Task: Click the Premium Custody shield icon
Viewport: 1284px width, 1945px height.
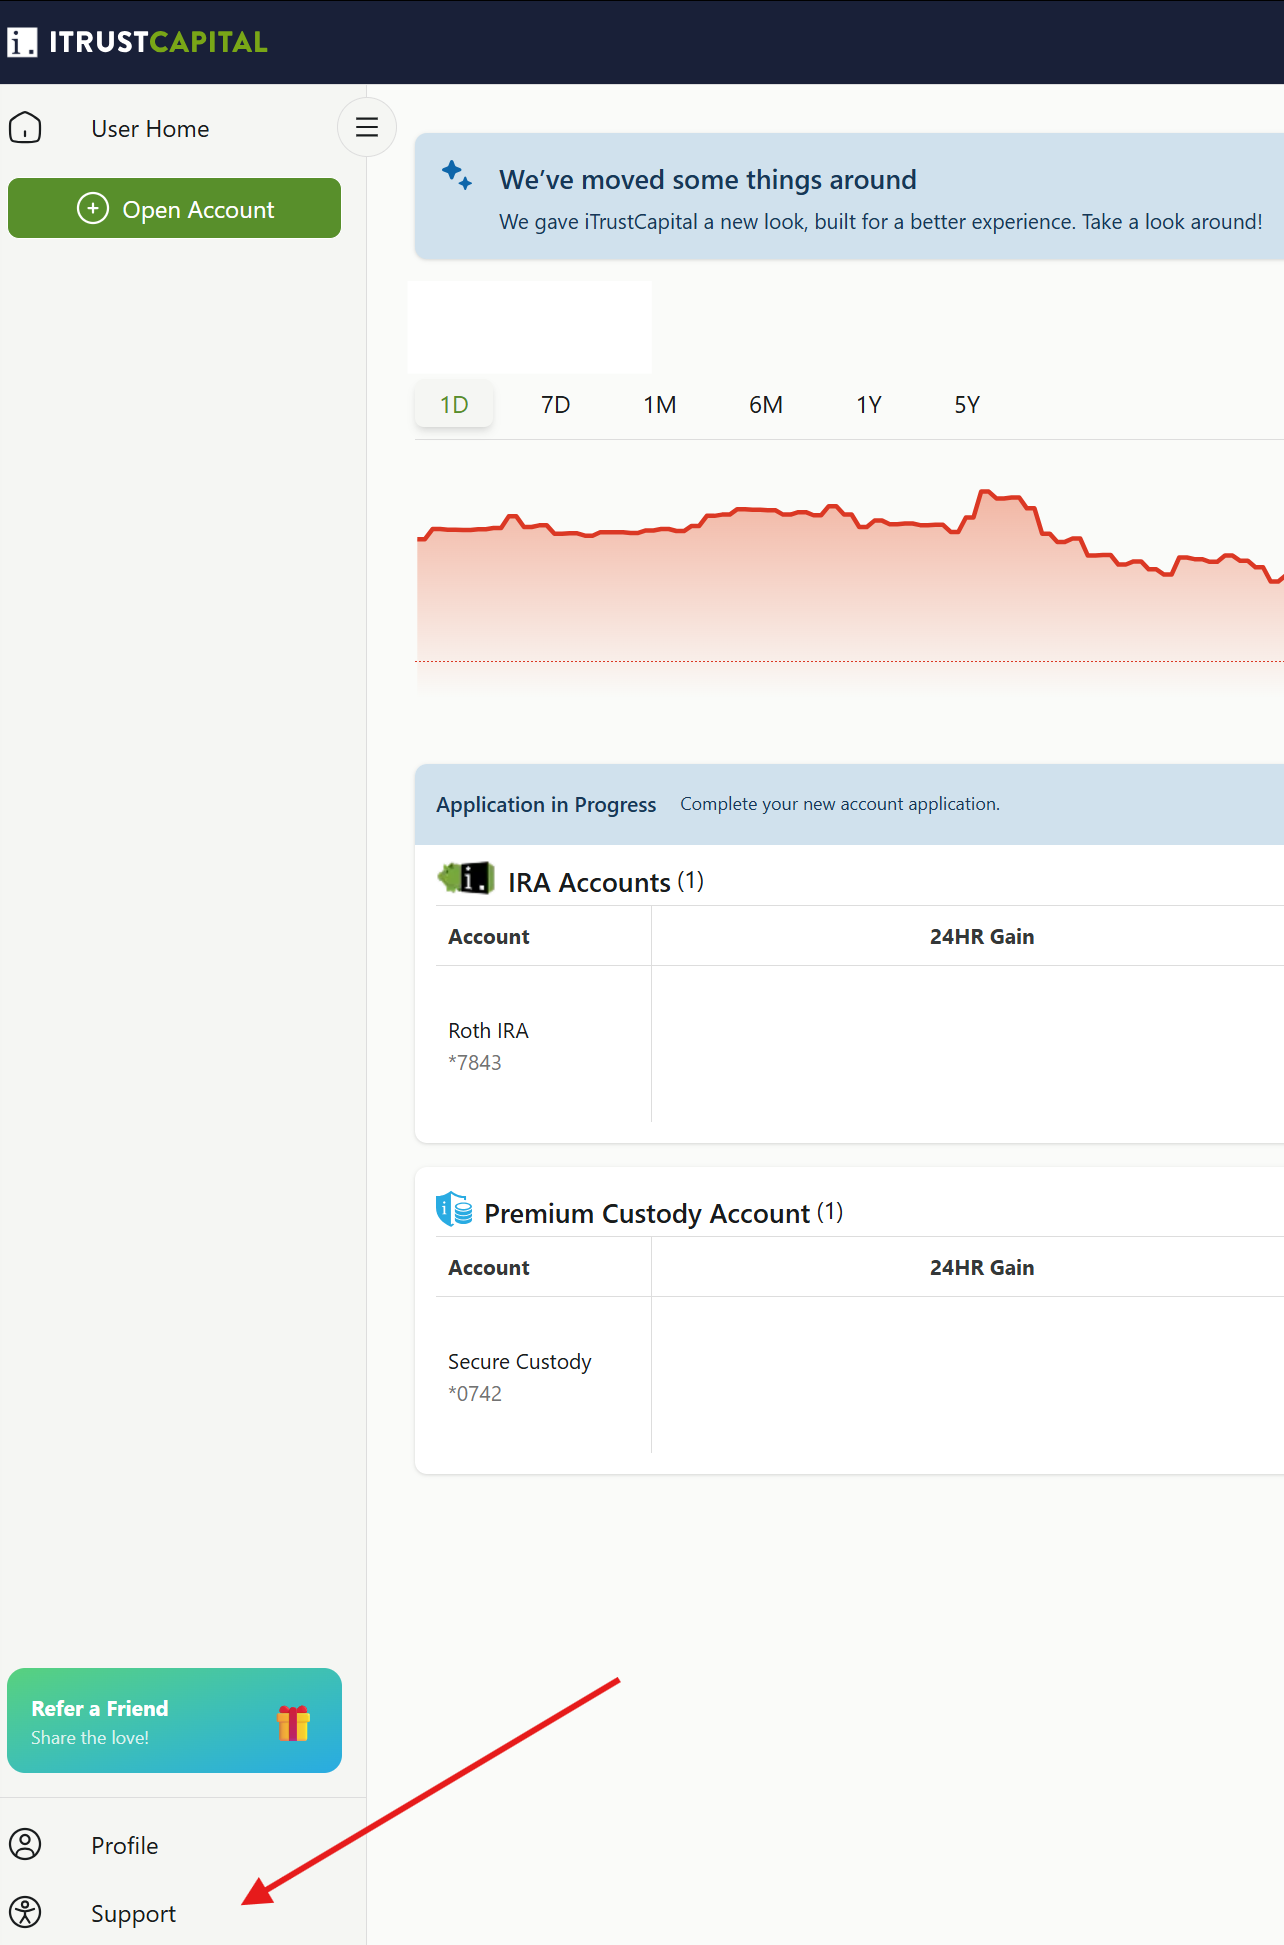Action: [x=454, y=1209]
